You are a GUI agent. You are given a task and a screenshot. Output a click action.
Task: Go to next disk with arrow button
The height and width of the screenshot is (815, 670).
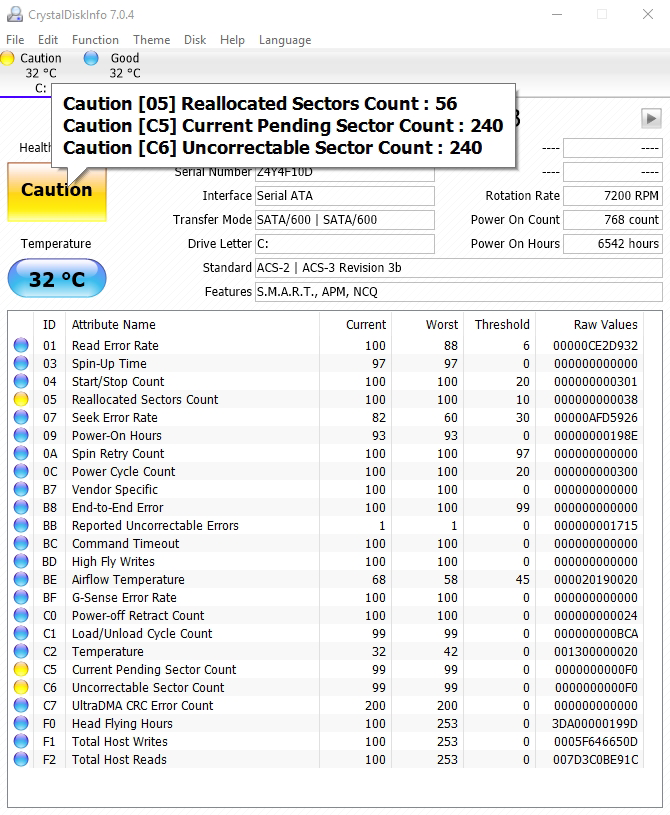click(651, 119)
